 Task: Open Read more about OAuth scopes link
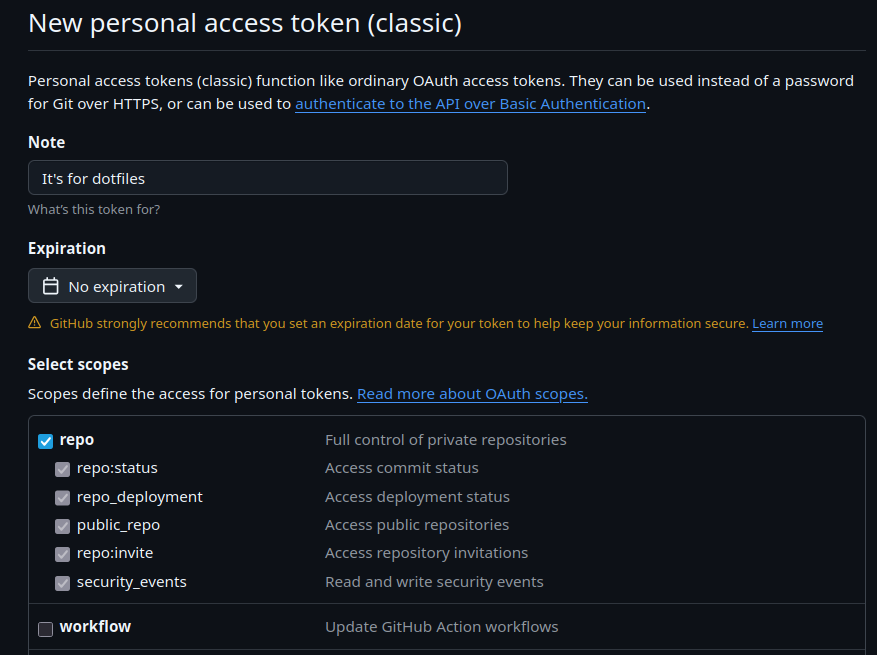pyautogui.click(x=472, y=394)
